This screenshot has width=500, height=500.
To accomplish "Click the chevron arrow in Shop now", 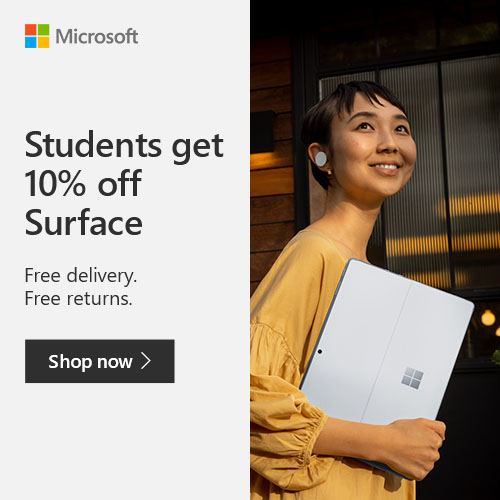I will pyautogui.click(x=146, y=361).
